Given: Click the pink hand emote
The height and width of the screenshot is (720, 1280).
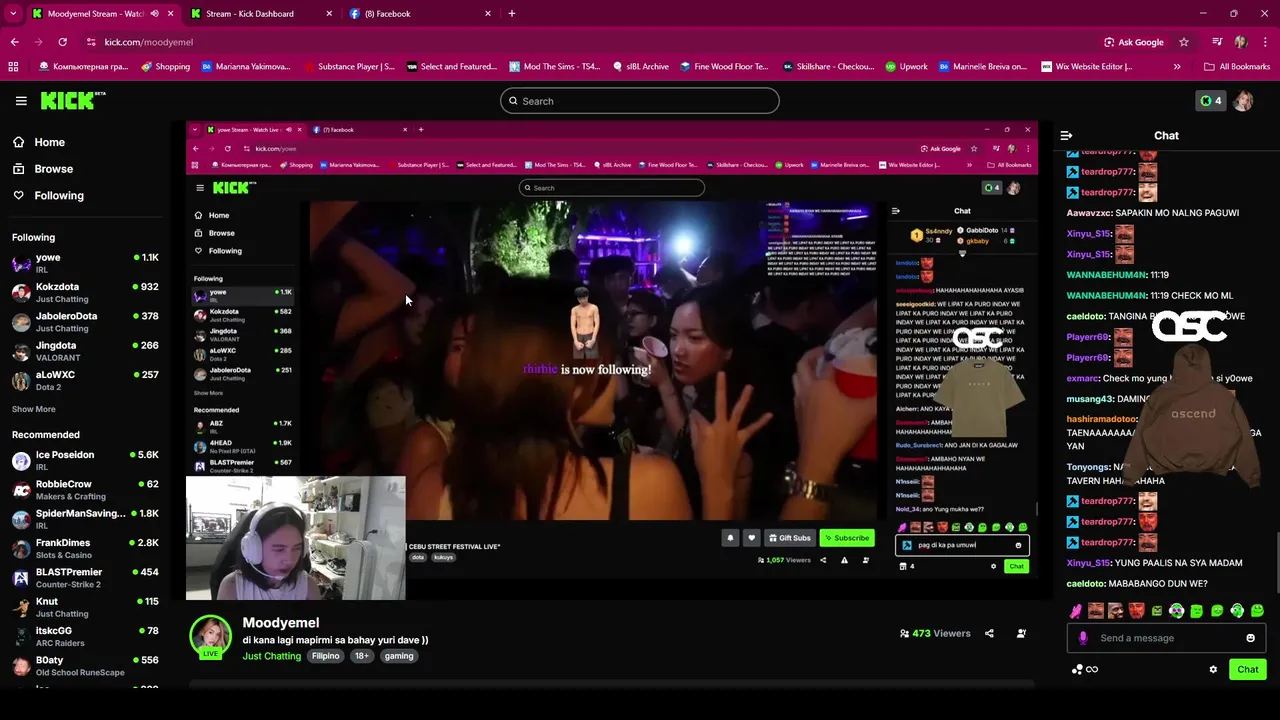Looking at the screenshot, I should click(1075, 611).
